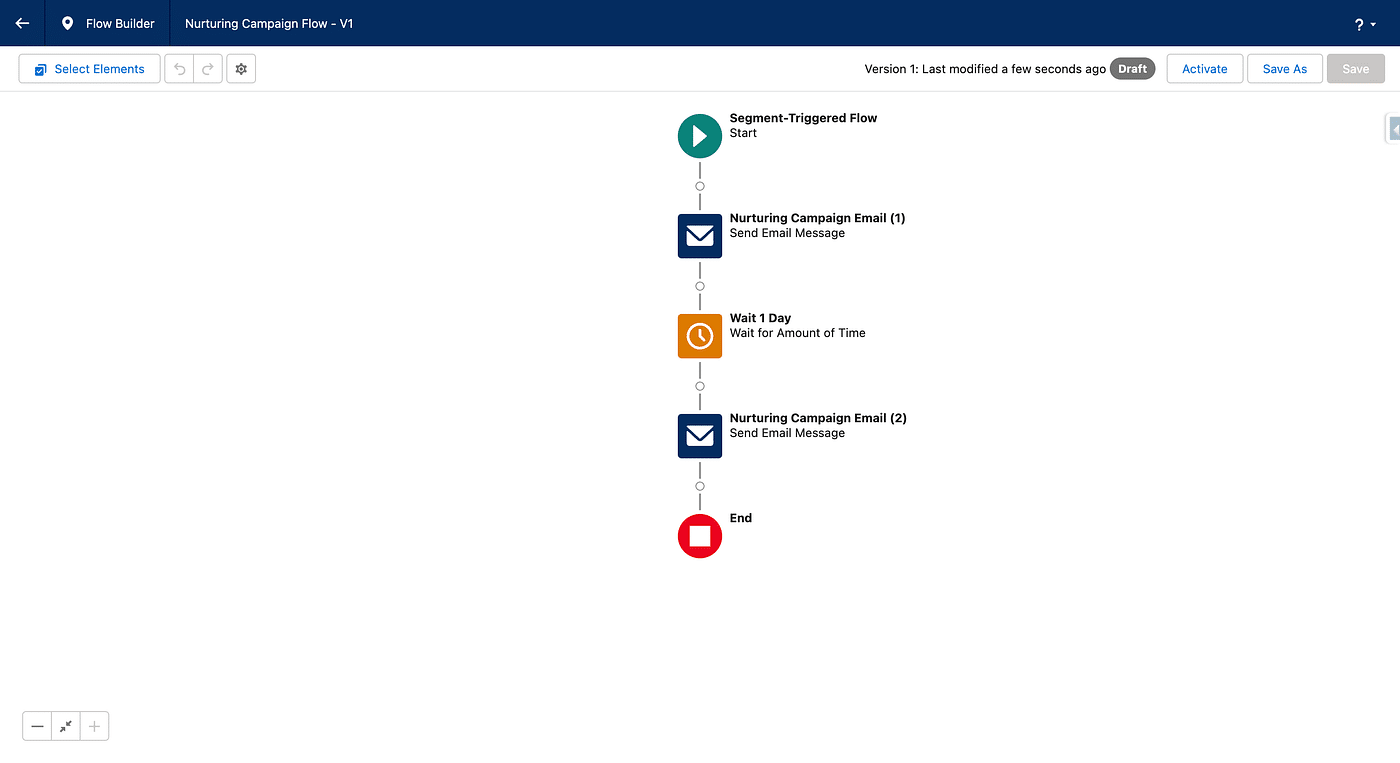
Task: Click the Undo arrow icon
Action: (x=180, y=69)
